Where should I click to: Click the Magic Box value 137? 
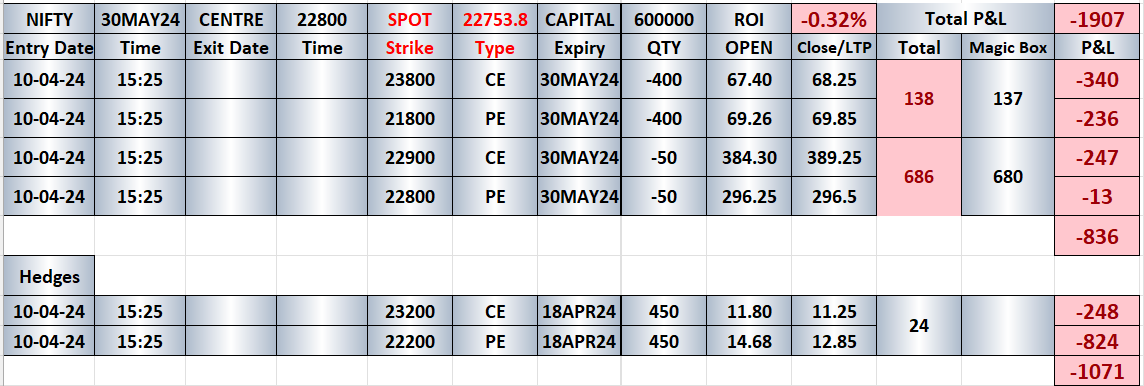click(x=1008, y=99)
